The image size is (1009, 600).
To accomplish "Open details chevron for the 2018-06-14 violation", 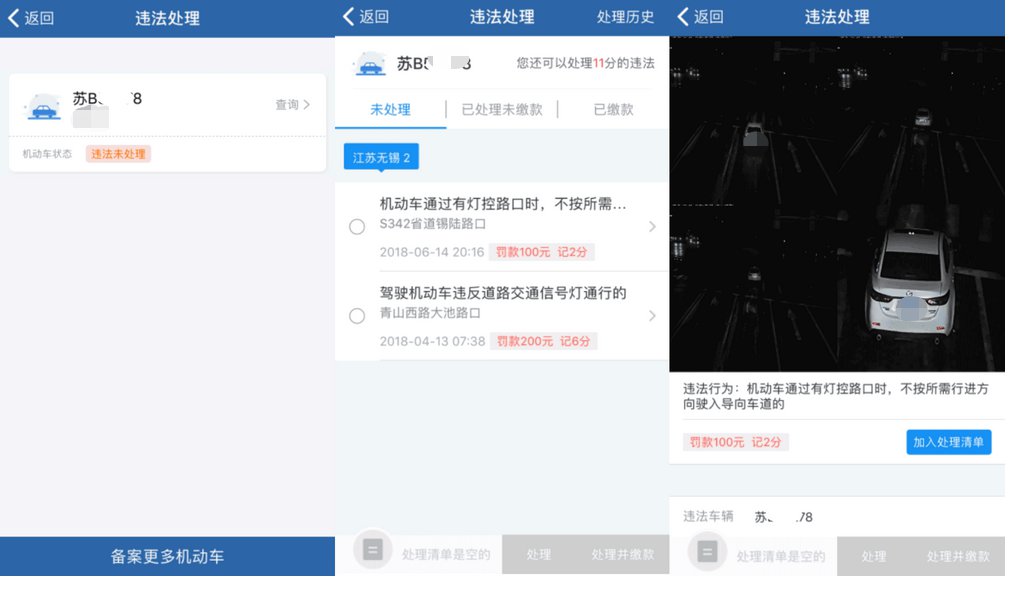I will tap(652, 227).
